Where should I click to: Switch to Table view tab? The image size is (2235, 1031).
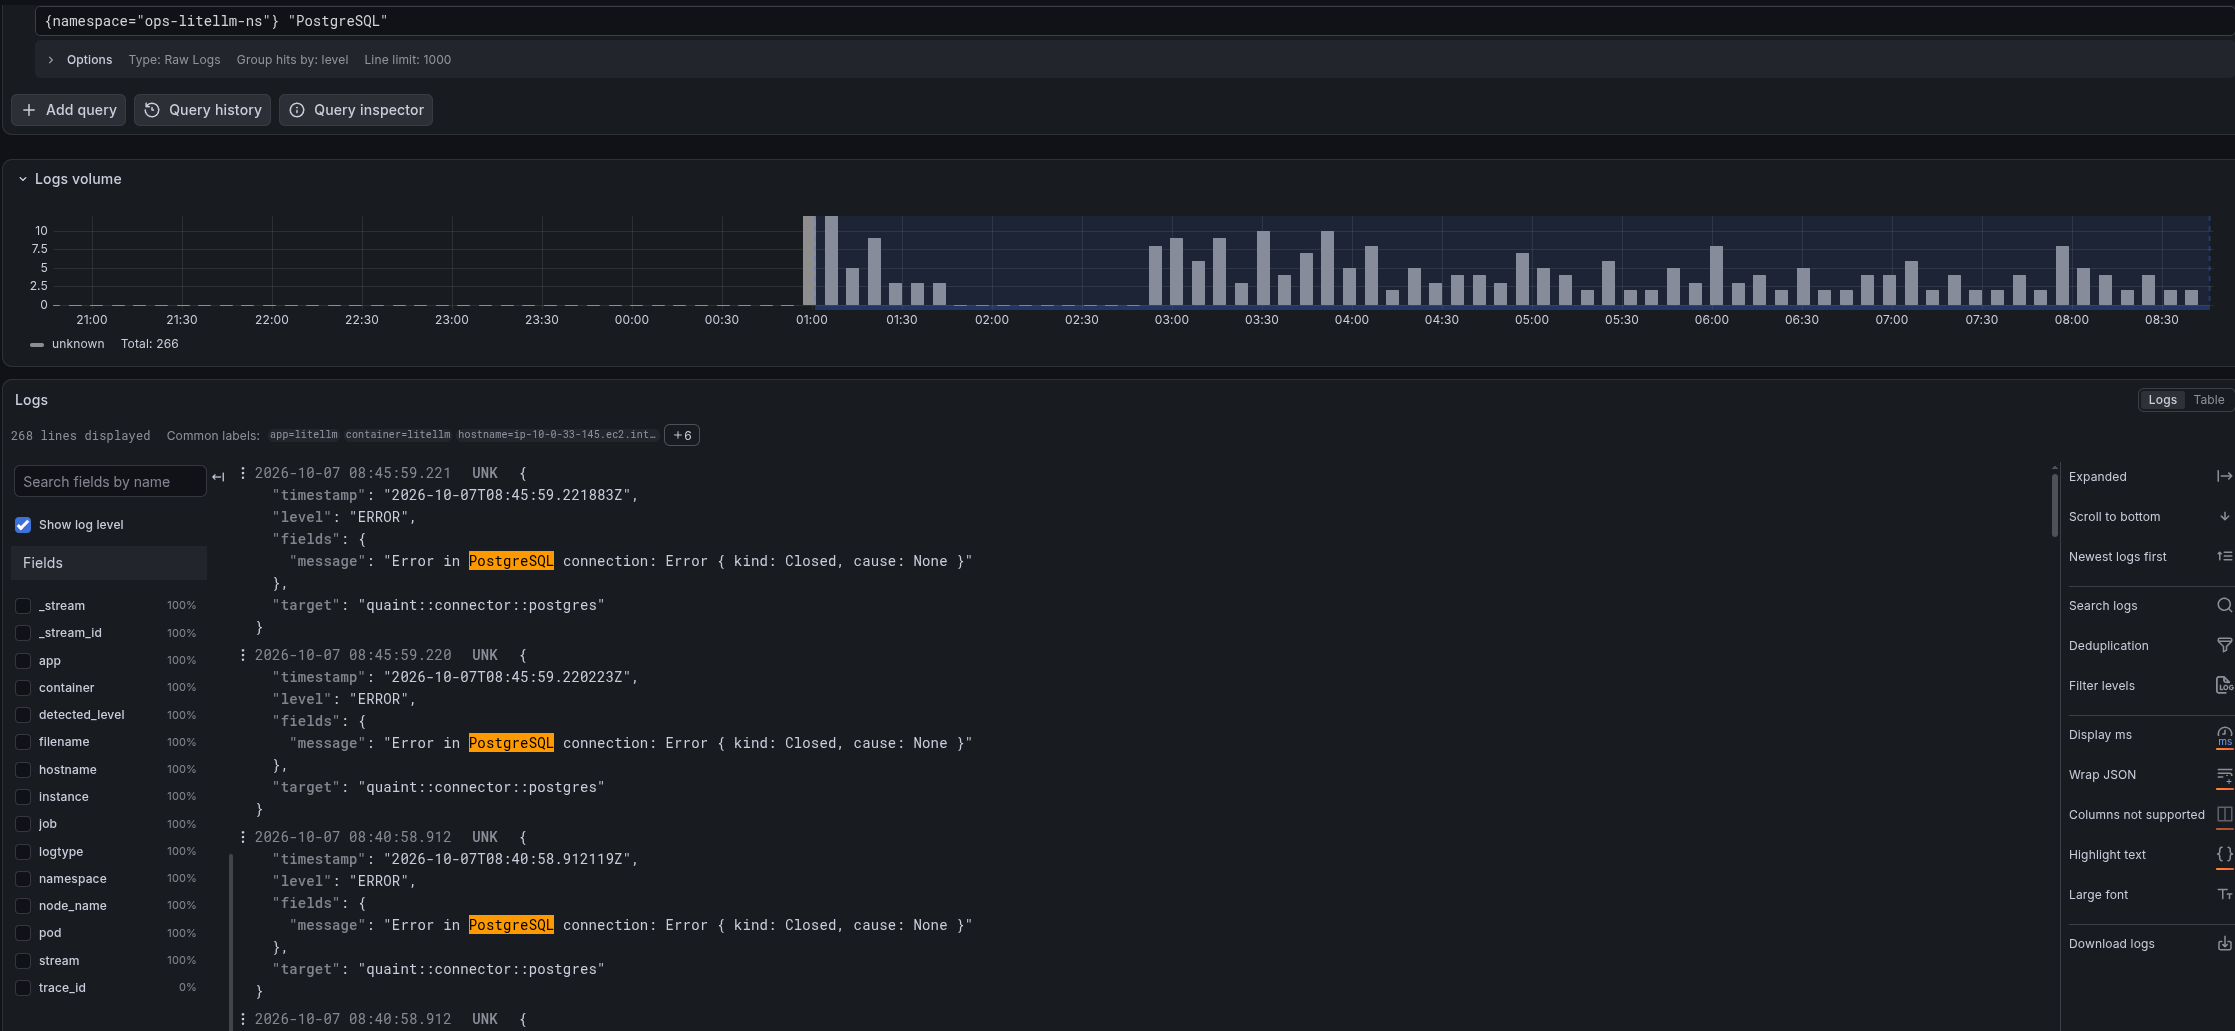click(2208, 400)
